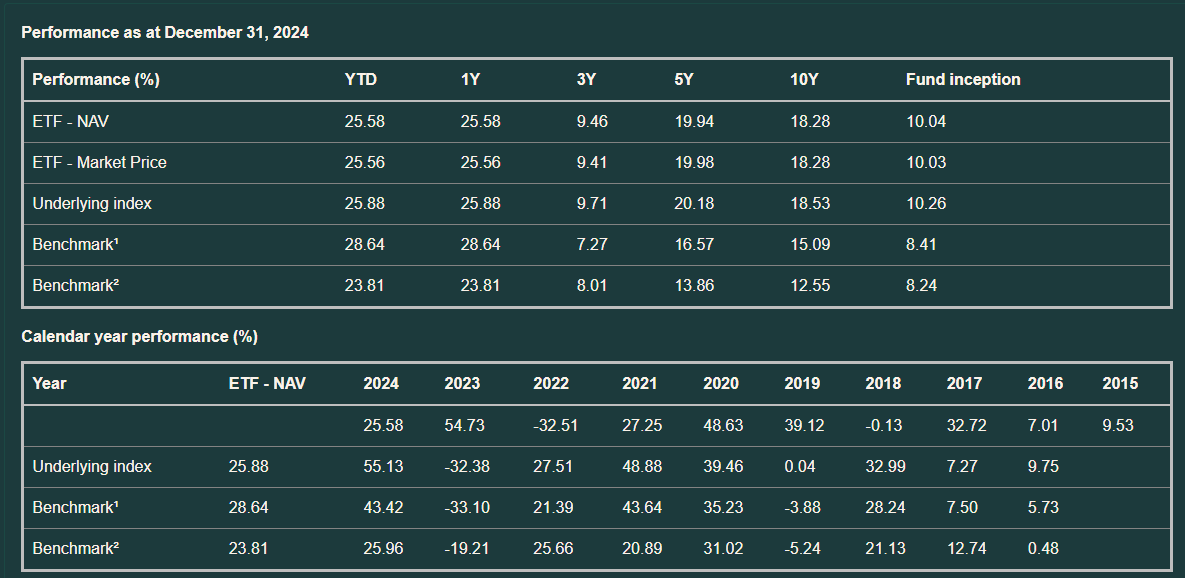Click the calendar value 54.73
Image resolution: width=1185 pixels, height=578 pixels.
(464, 425)
